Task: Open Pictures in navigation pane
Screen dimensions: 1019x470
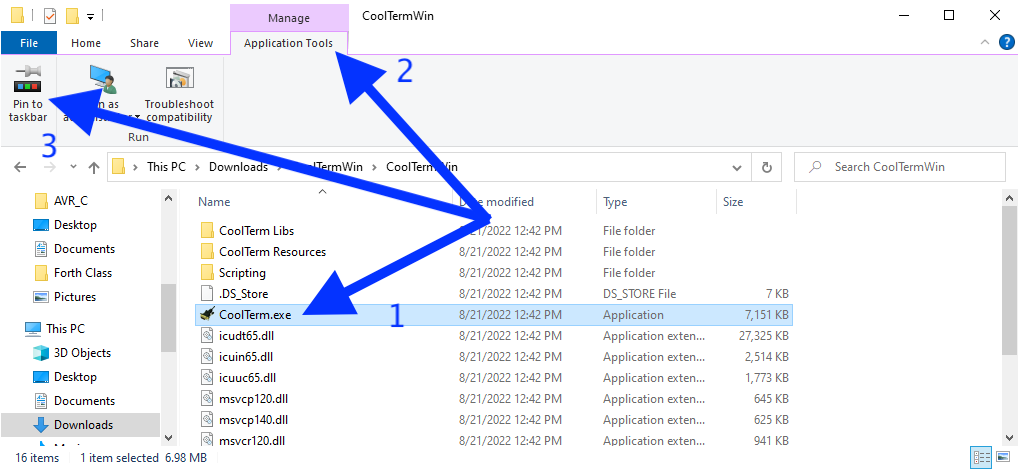Action: pyautogui.click(x=75, y=297)
